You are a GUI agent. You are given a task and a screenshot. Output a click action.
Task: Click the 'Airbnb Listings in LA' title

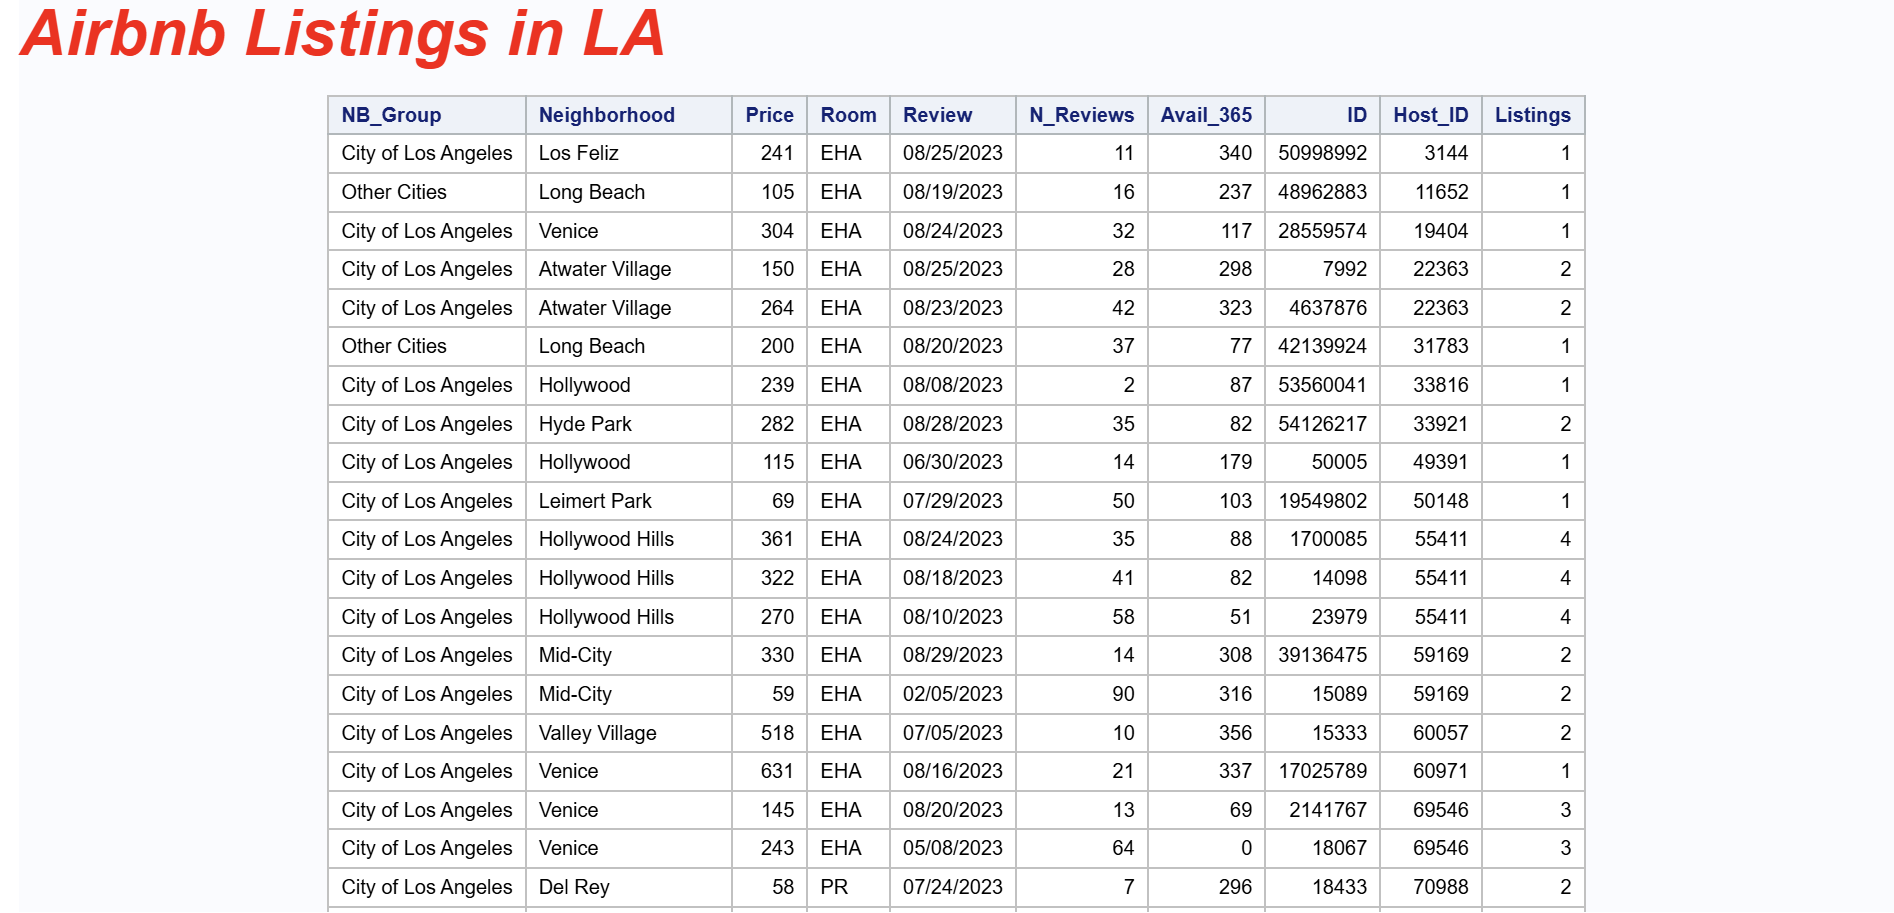343,34
